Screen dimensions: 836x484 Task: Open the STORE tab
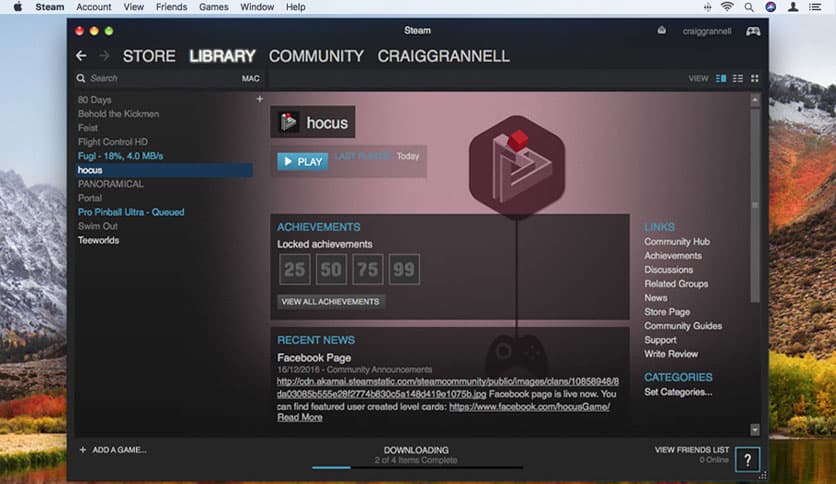pyautogui.click(x=149, y=56)
